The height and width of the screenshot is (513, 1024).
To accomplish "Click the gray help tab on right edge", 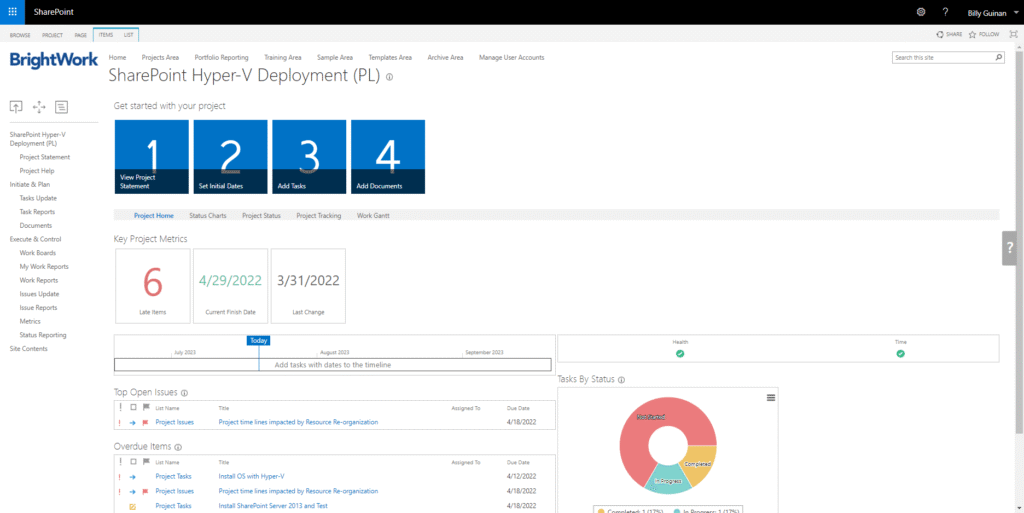I will [1011, 248].
